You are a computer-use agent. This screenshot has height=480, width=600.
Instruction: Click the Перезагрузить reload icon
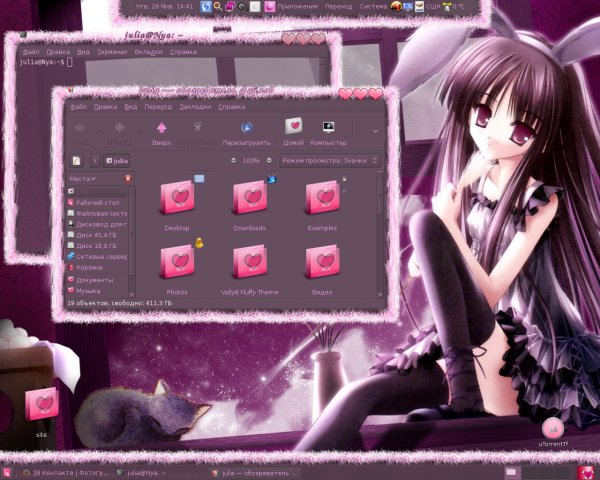point(246,128)
